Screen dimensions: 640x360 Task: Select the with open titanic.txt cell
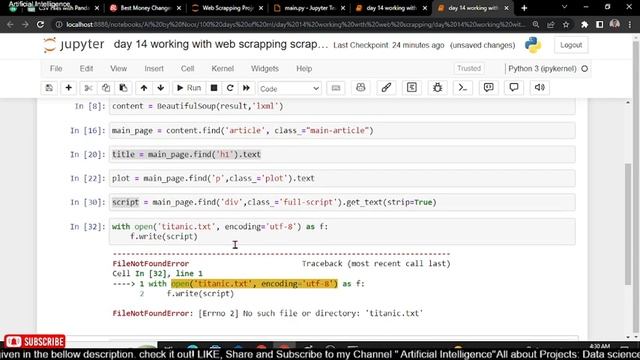pos(342,231)
